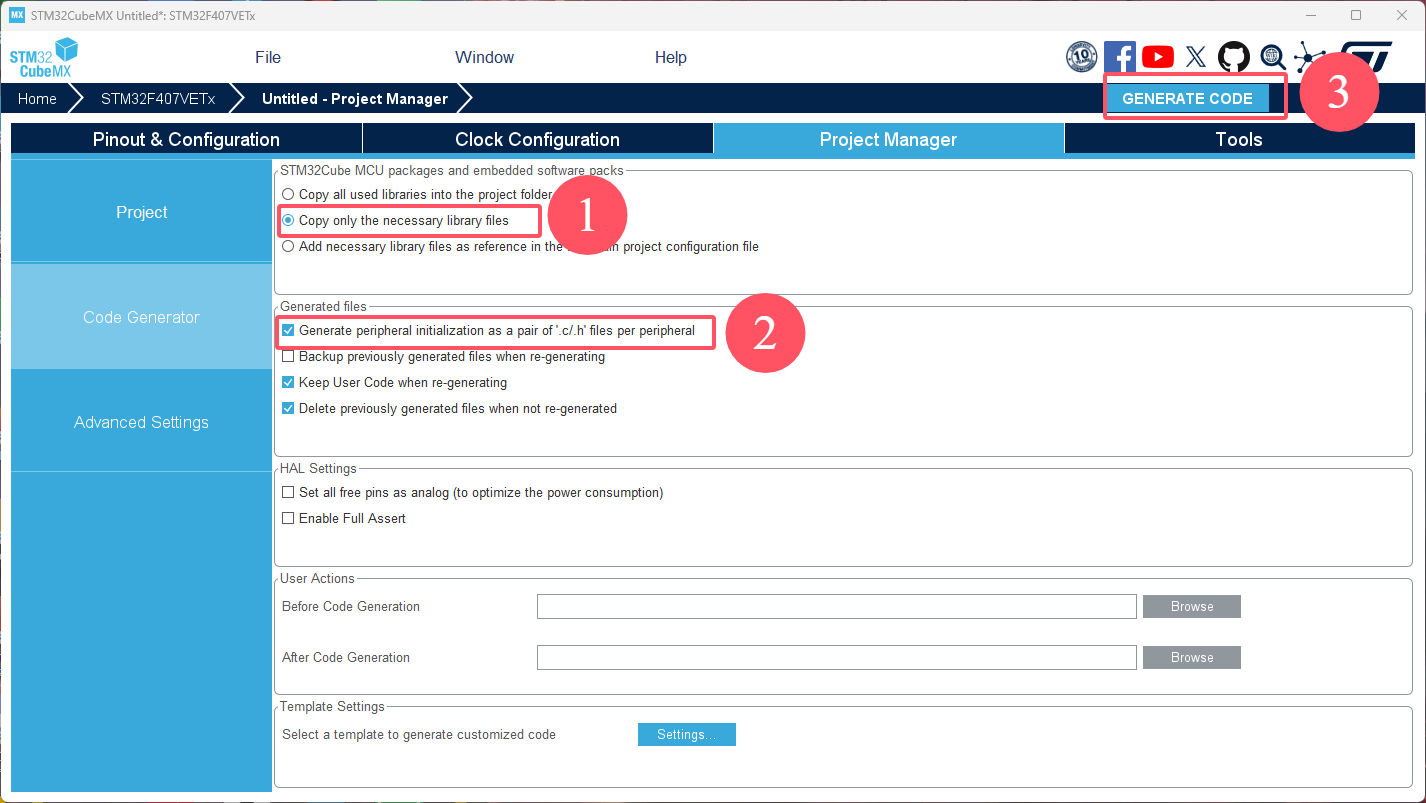Click the 'Template Settings' group label
Viewport: 1426px width, 803px height.
(332, 706)
